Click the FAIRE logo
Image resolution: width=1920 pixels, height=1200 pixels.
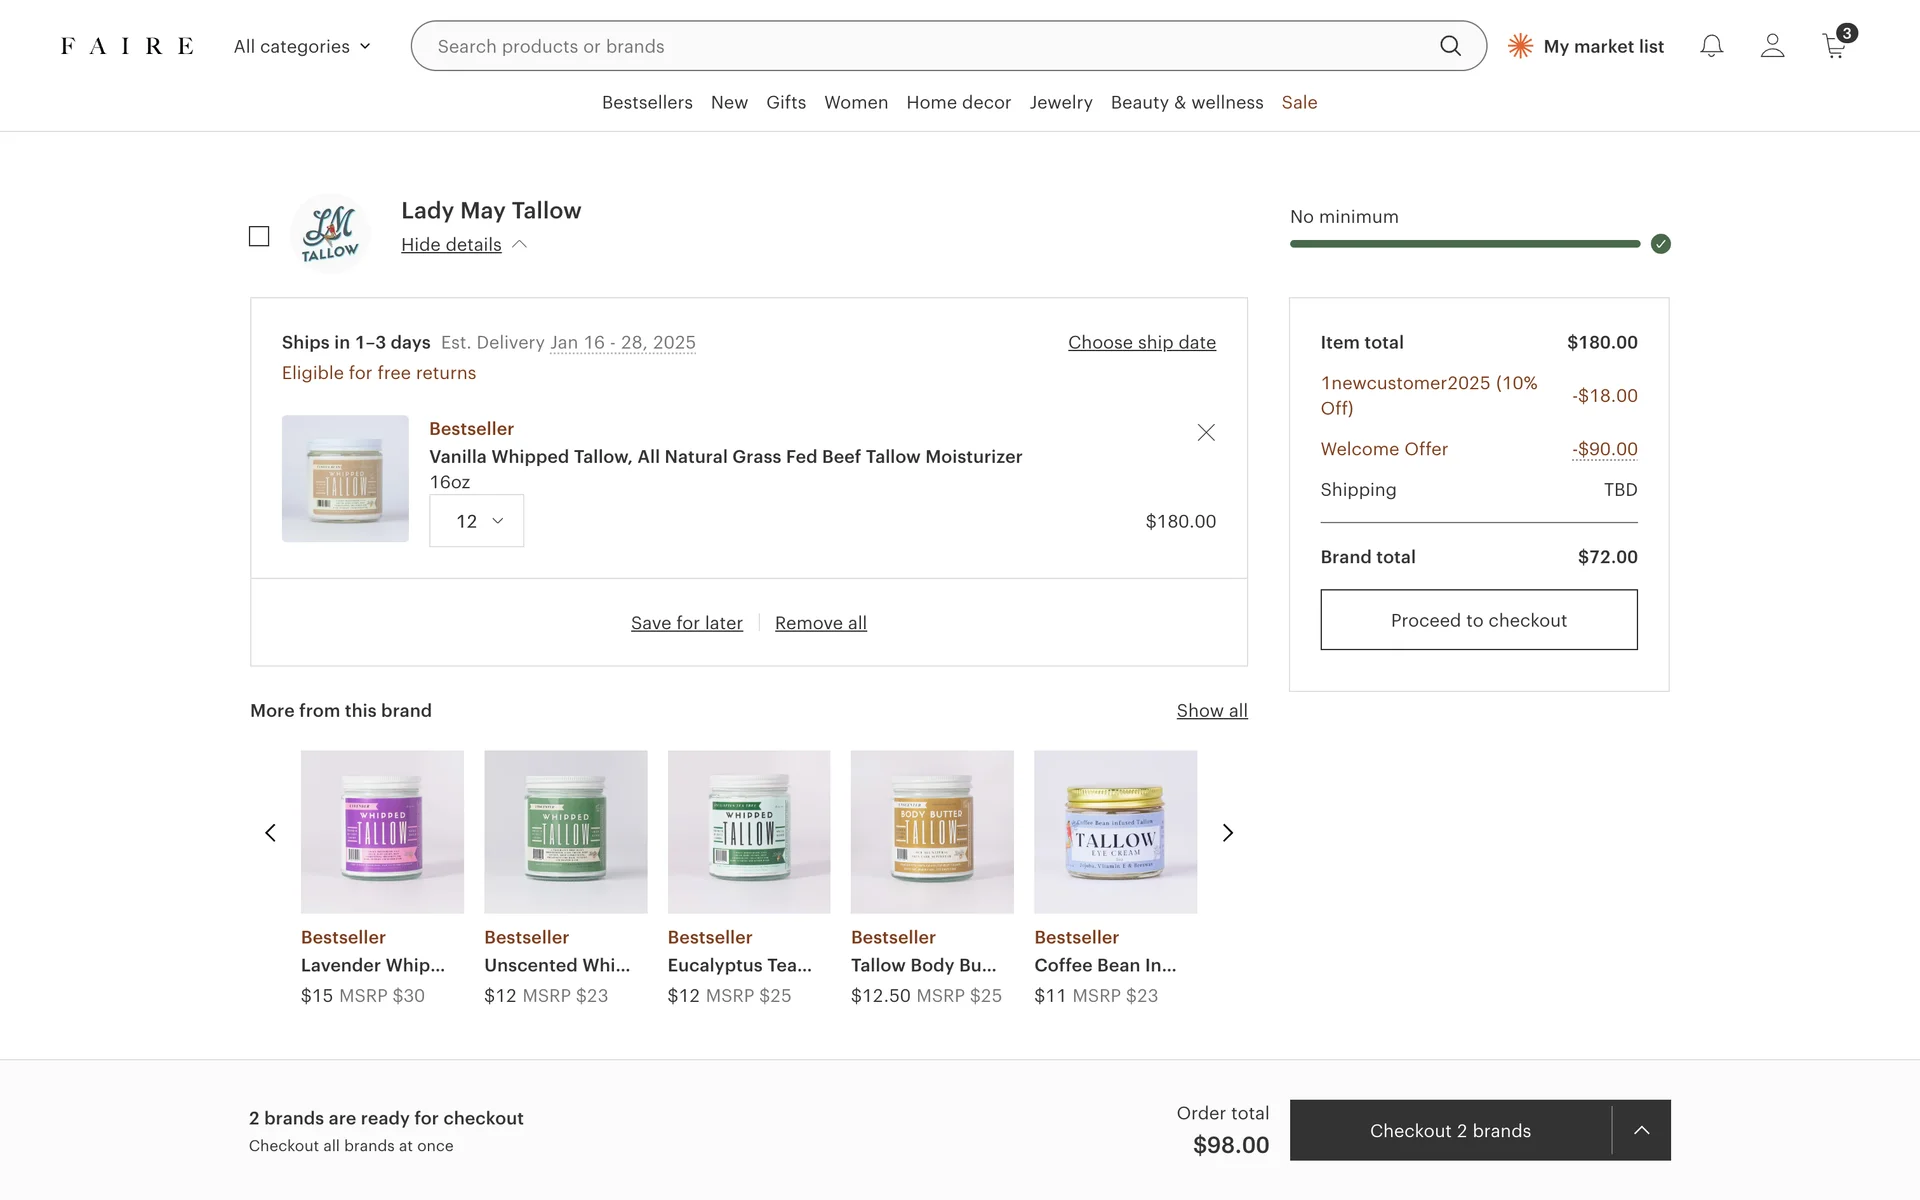127,46
